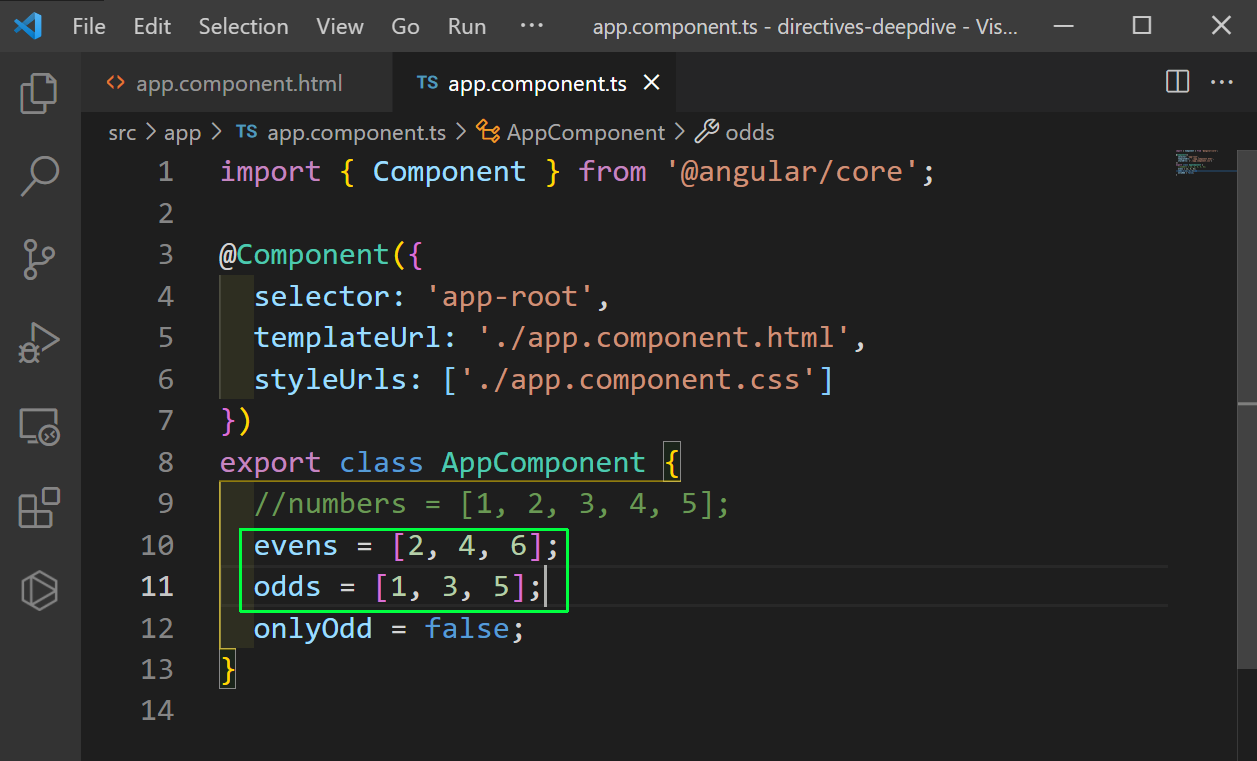Click line number 12 in gutter

click(x=157, y=628)
